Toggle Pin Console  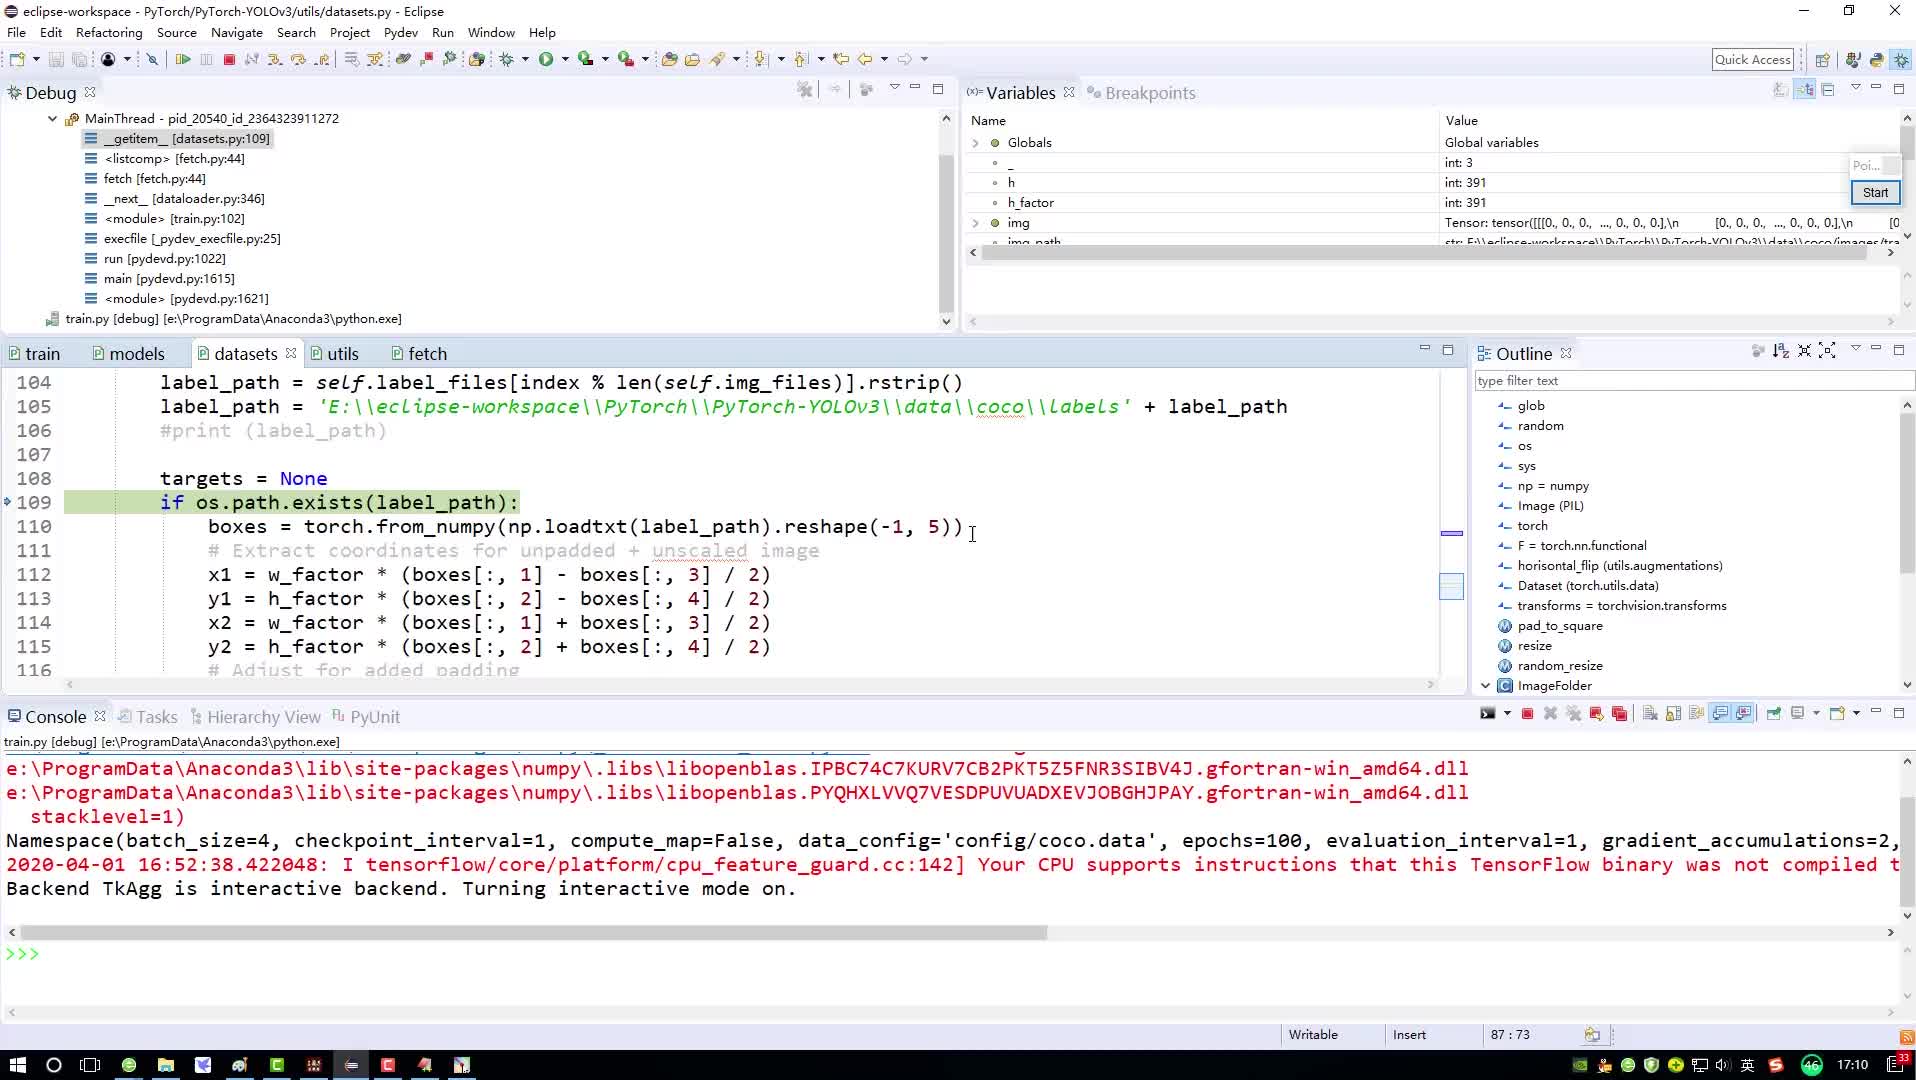pos(1774,714)
